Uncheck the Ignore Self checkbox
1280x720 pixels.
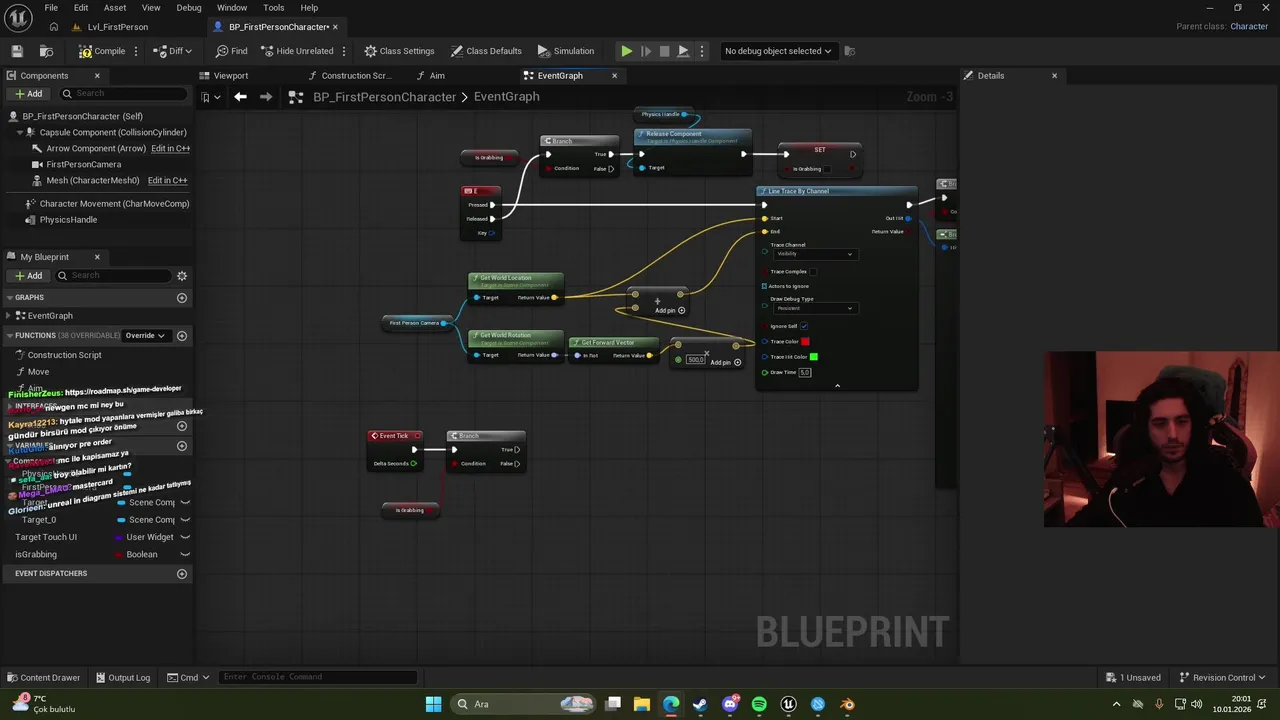[804, 326]
